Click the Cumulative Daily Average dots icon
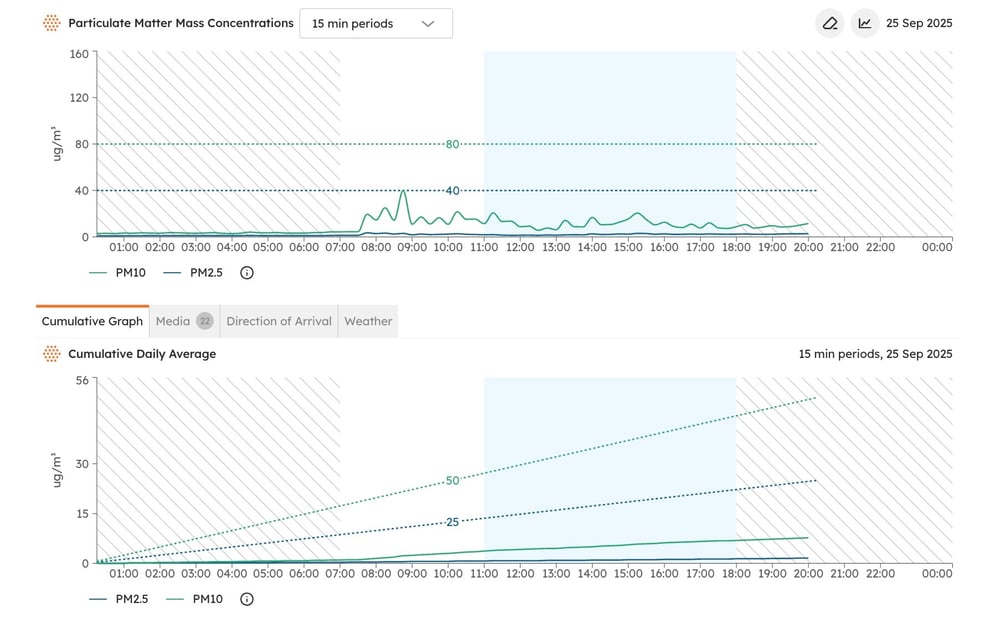Viewport: 1000px width, 634px height. point(52,354)
